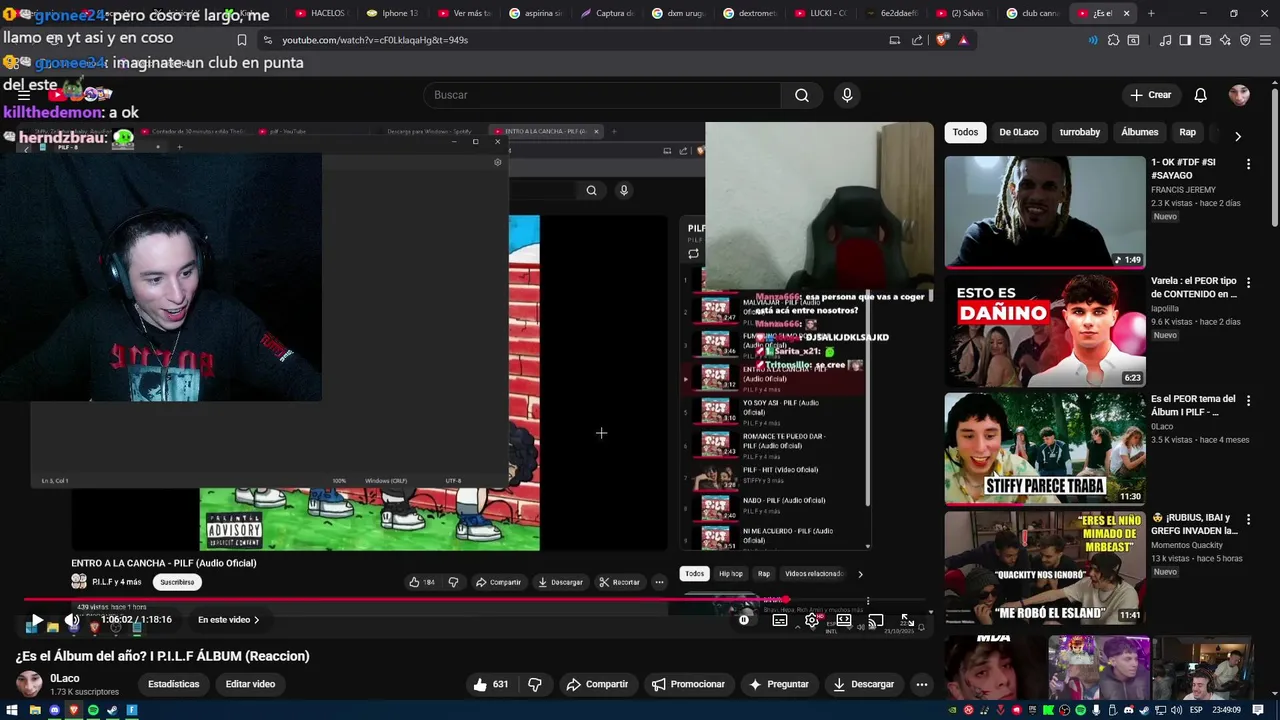This screenshot has width=1280, height=720.
Task: Select the Álbumes filter chip
Action: coord(1139,132)
